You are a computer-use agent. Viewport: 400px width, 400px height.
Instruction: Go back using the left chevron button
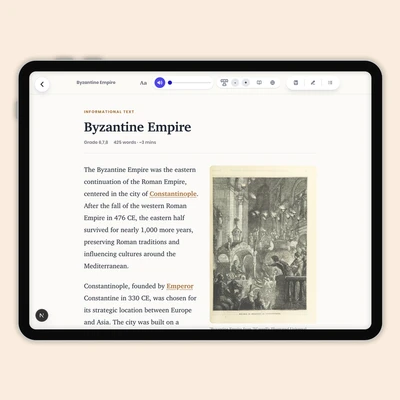pyautogui.click(x=42, y=84)
